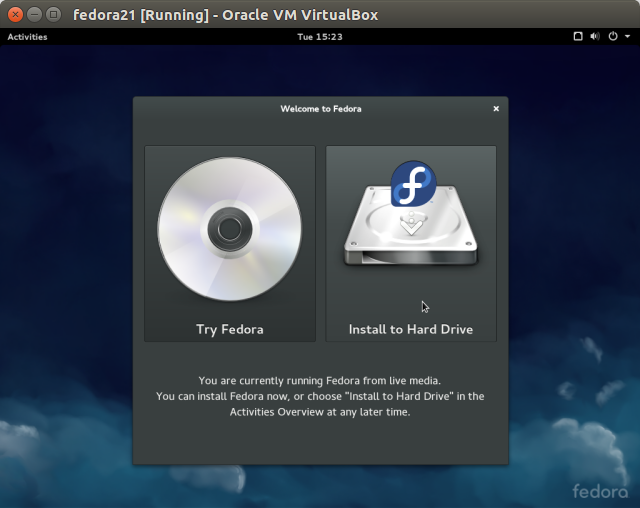Maximize the fedora21 VirtualBox window

[x=53, y=15]
